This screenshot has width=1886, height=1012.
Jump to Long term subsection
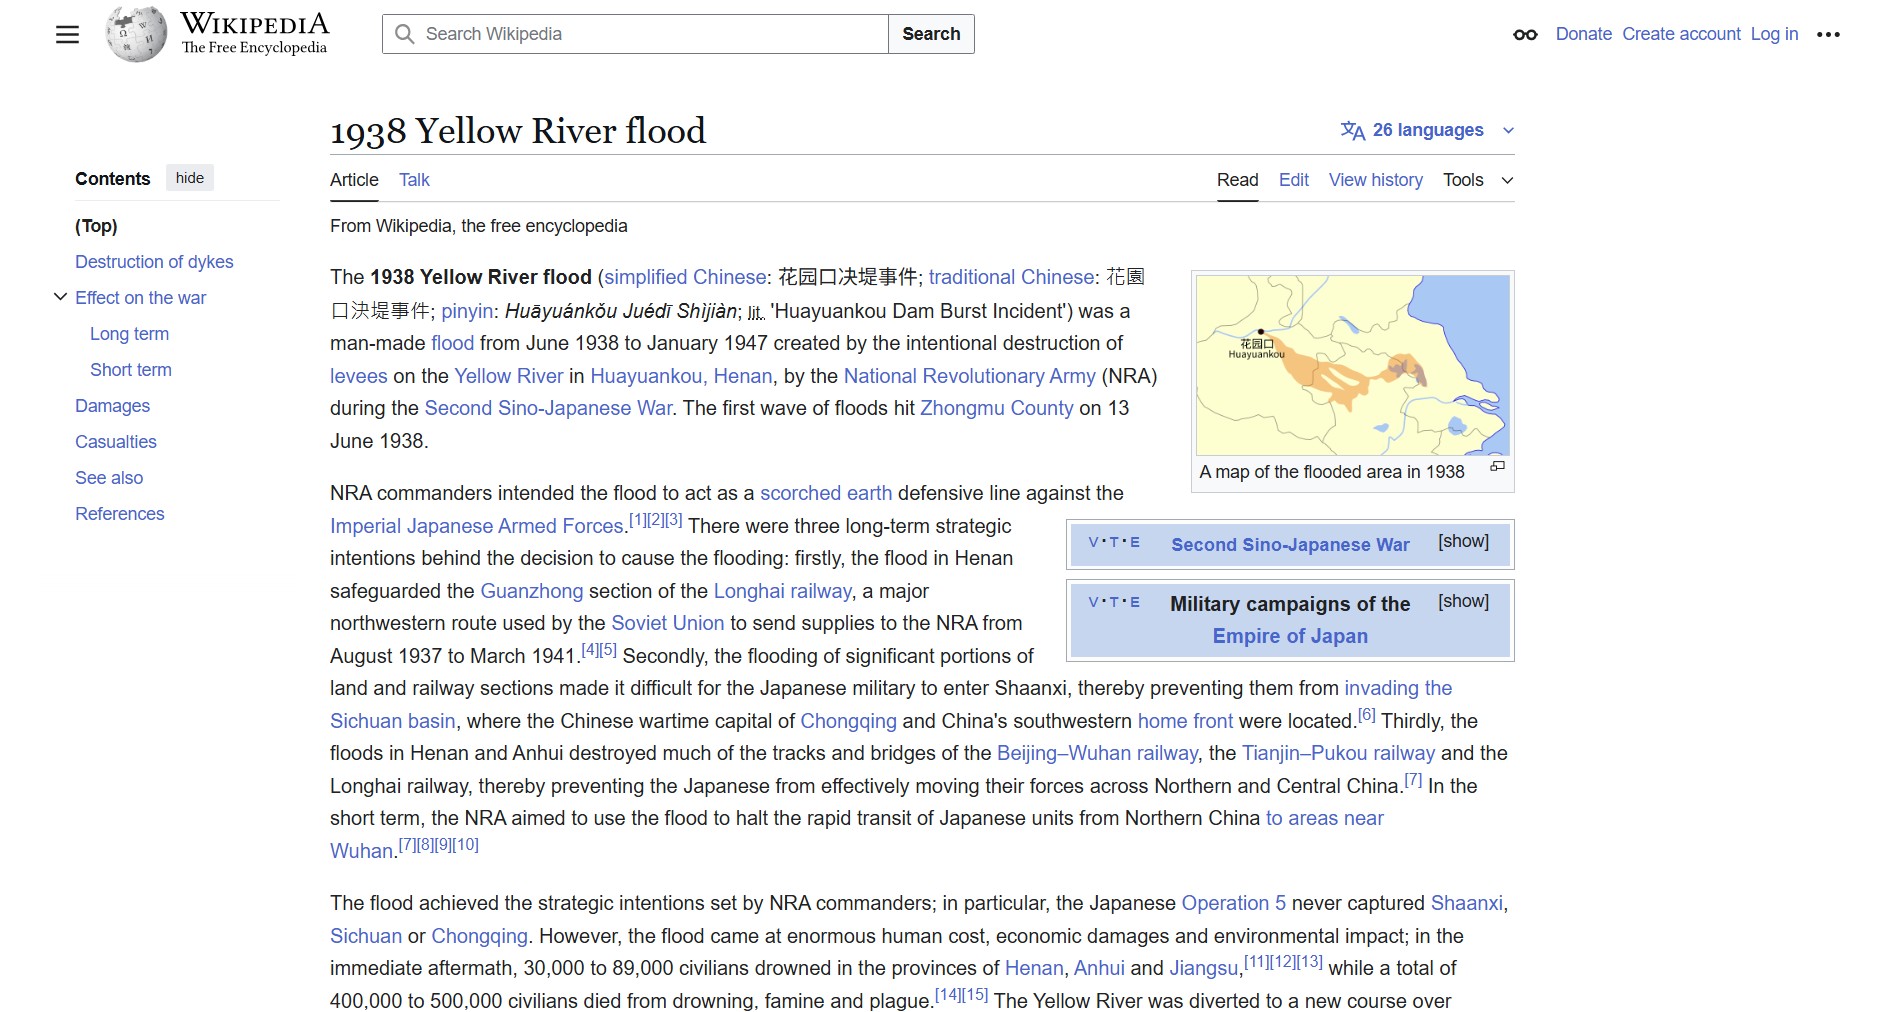click(x=129, y=334)
